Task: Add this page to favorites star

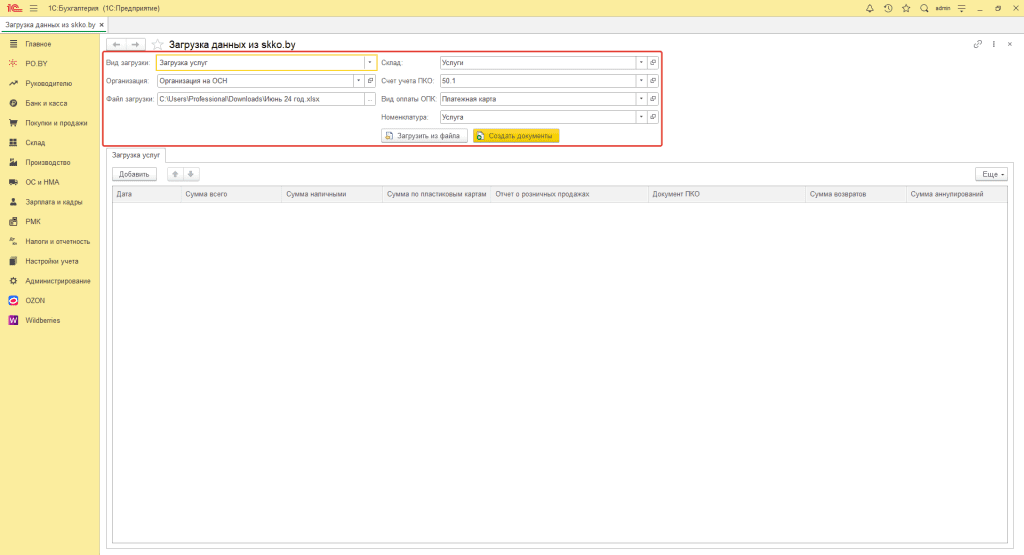Action: pos(157,45)
